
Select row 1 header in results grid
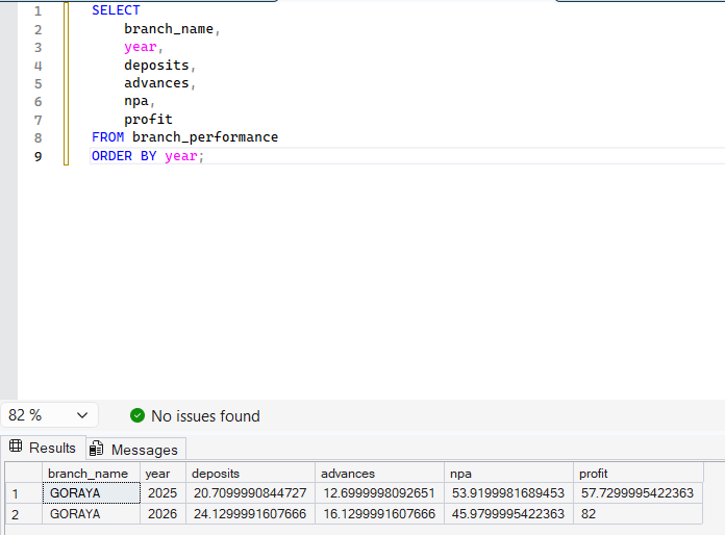[24, 493]
